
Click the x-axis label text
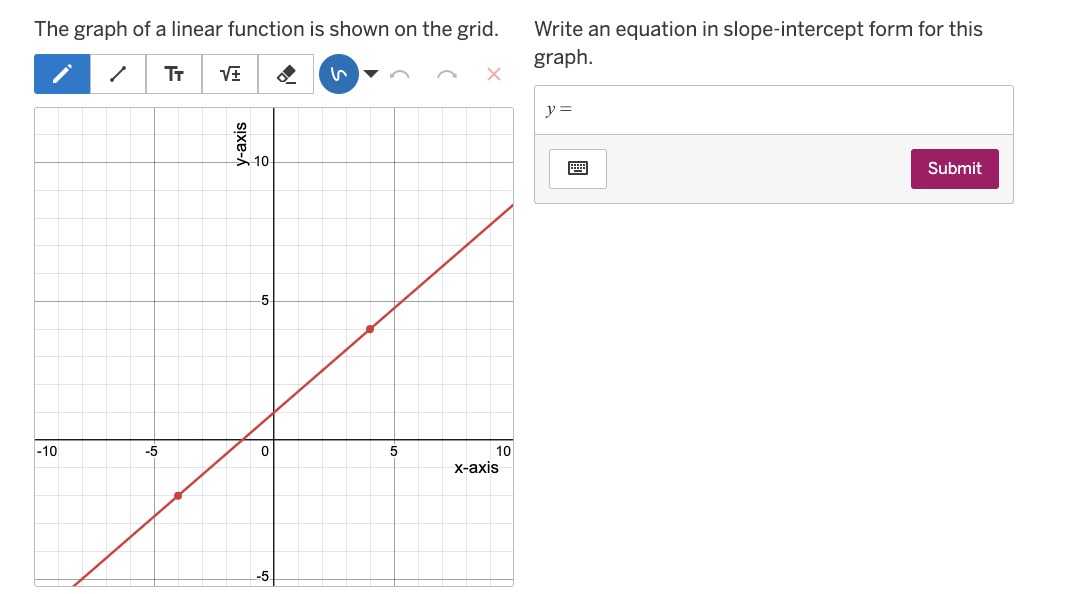tap(476, 468)
